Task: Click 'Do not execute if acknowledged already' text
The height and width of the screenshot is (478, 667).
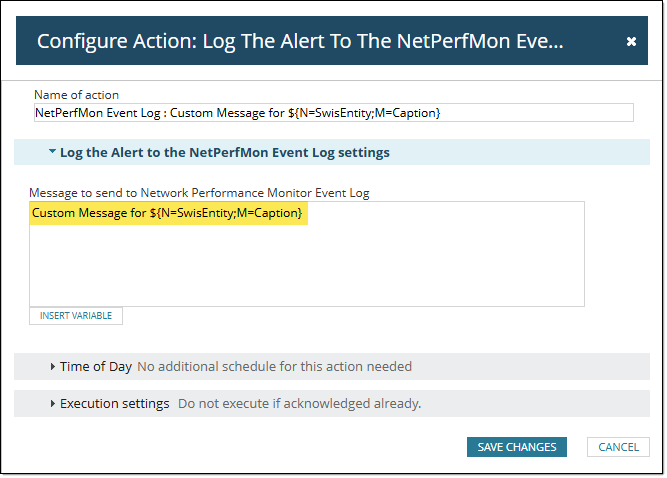Action: click(x=299, y=404)
